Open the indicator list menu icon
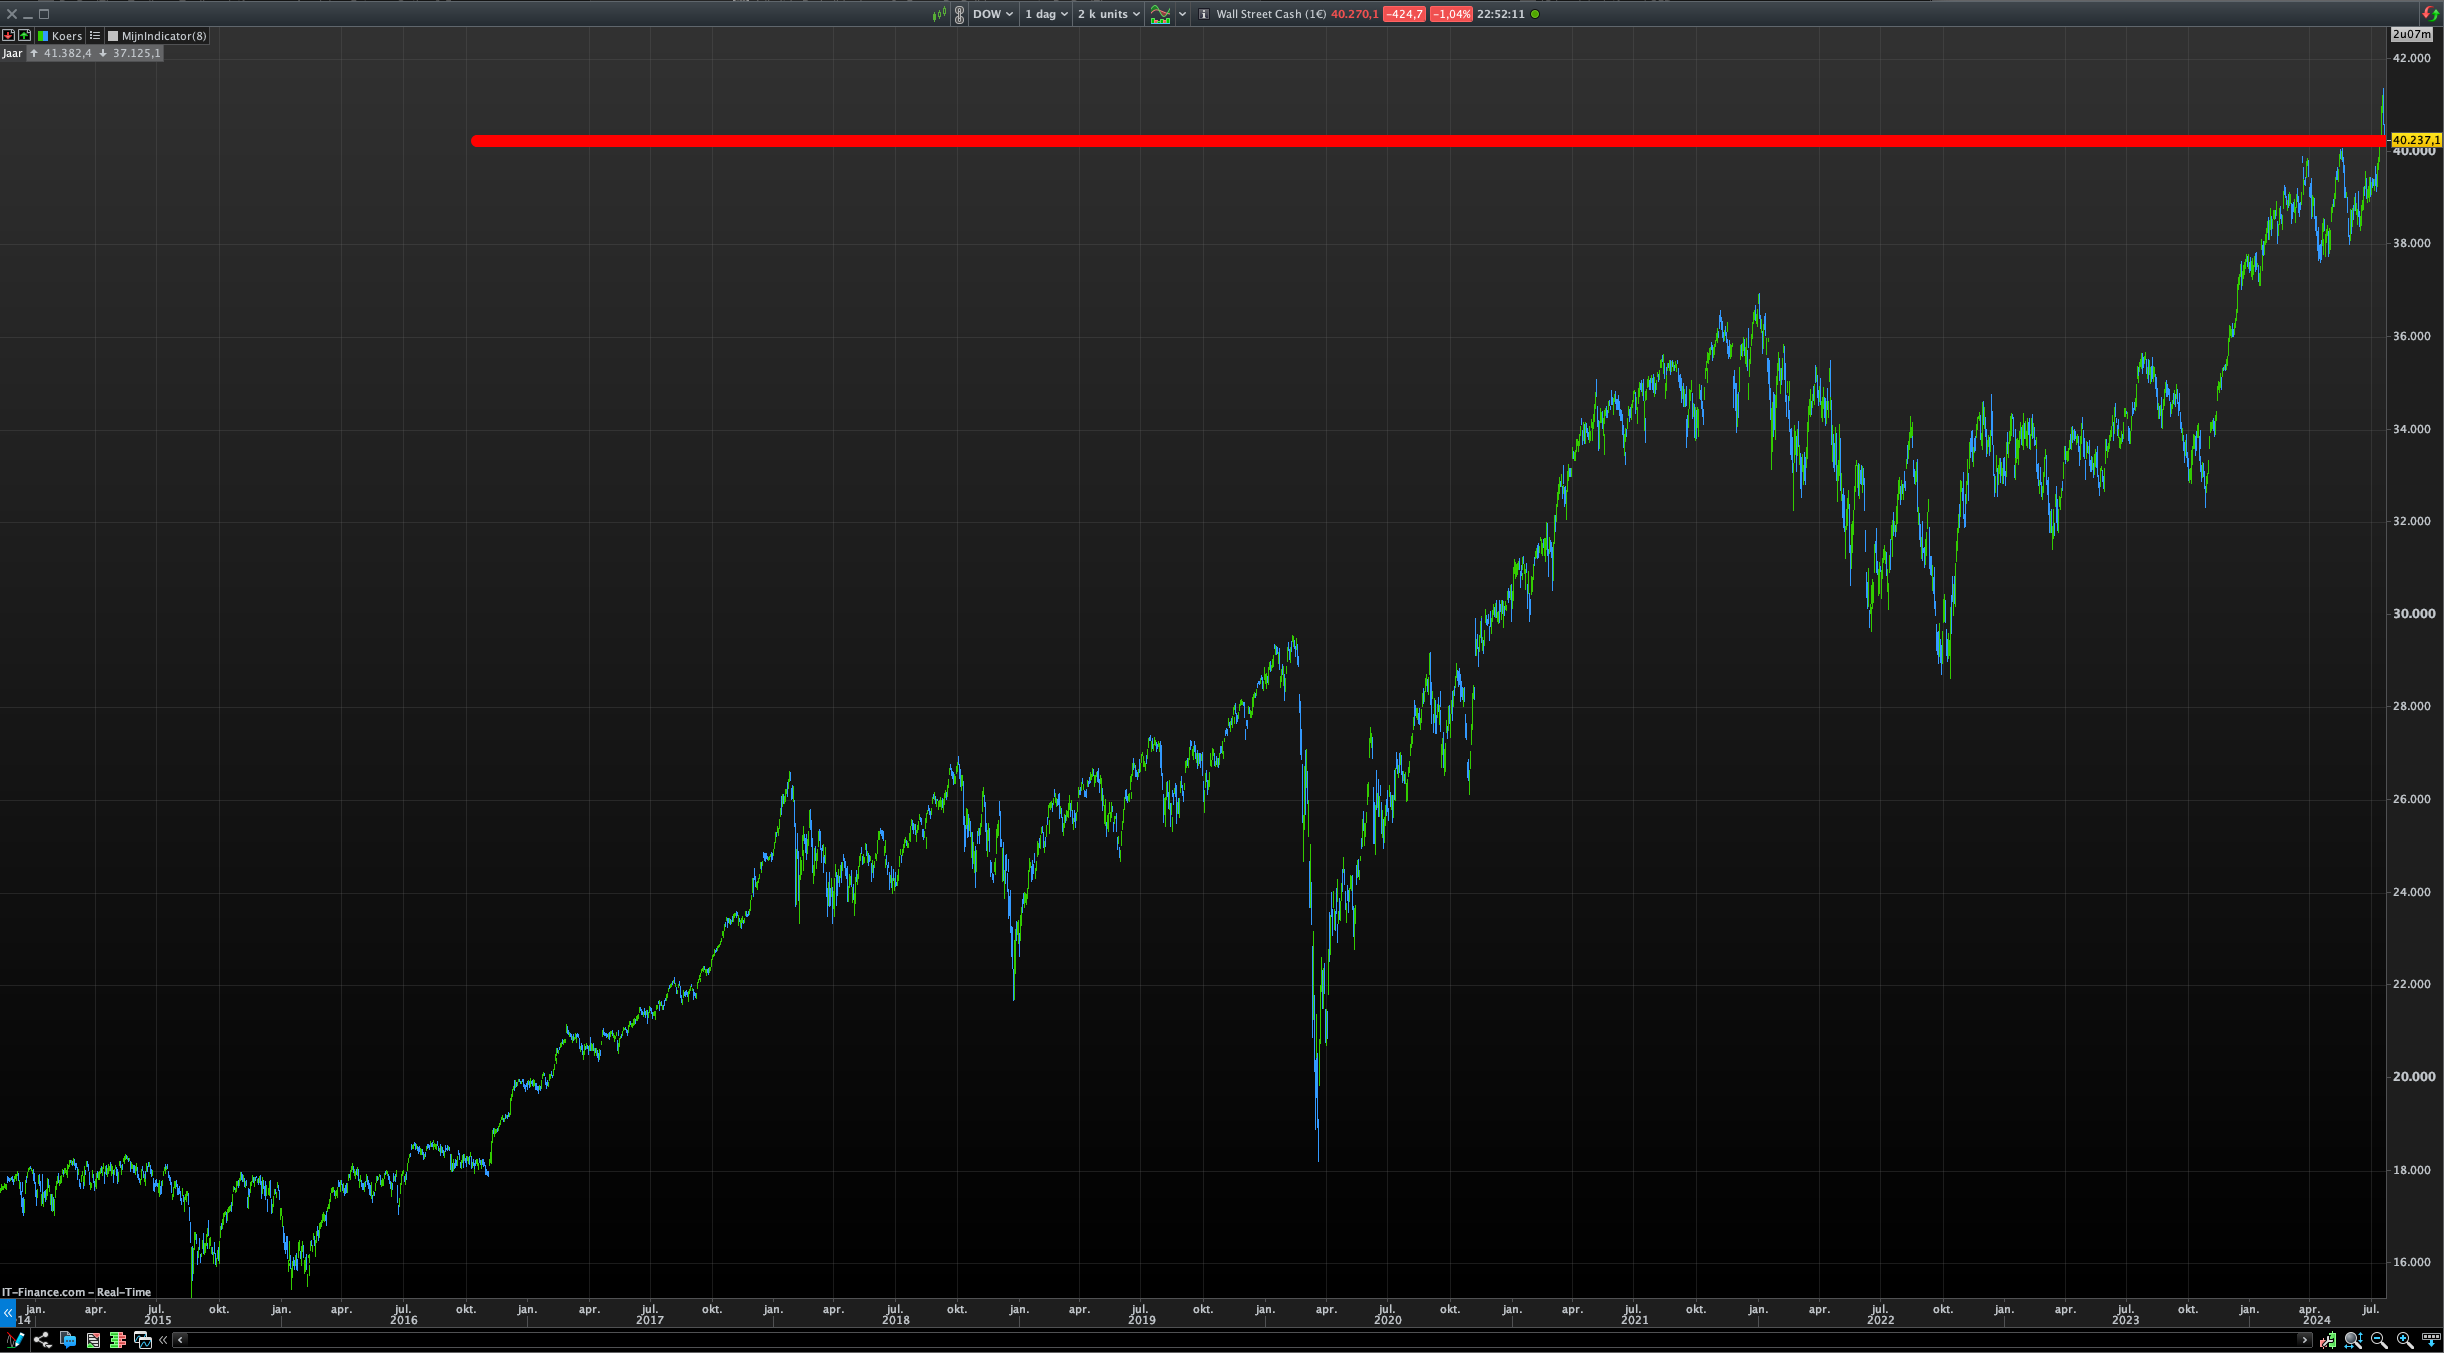This screenshot has width=2444, height=1353. click(x=95, y=36)
